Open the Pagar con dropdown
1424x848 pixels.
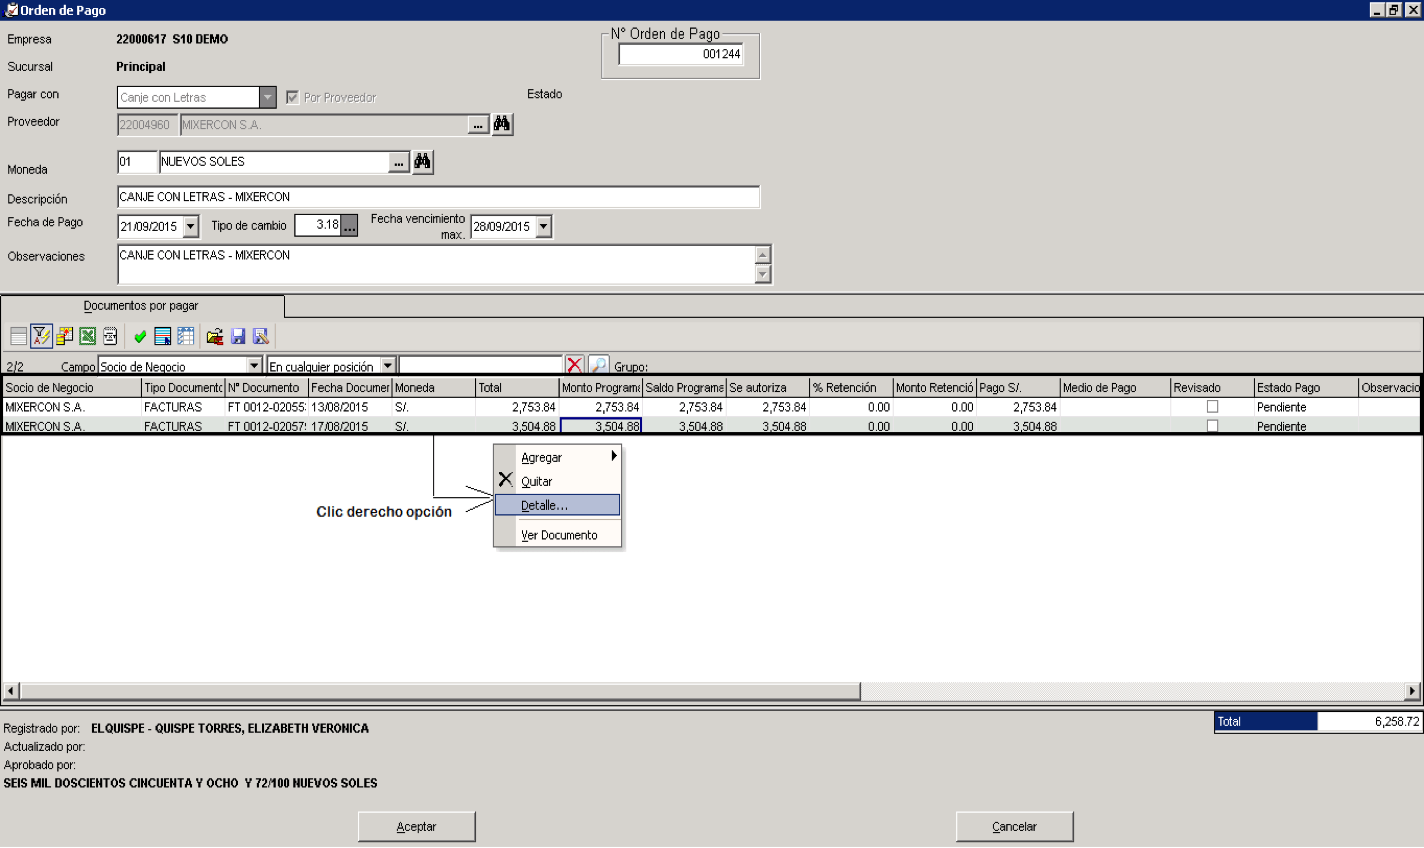(268, 97)
